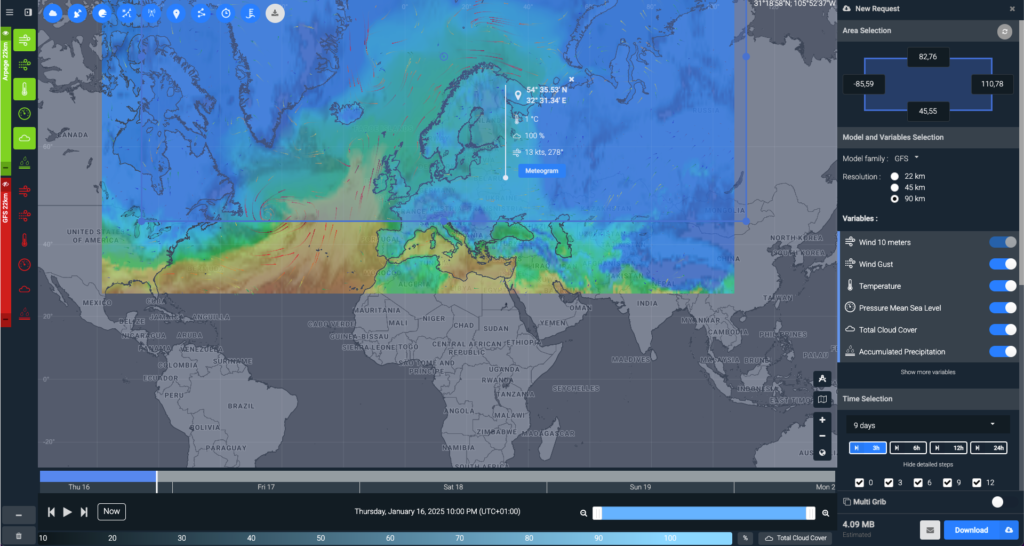Image resolution: width=1024 pixels, height=546 pixels.
Task: Toggle the side panel layout icon
Action: point(27,12)
